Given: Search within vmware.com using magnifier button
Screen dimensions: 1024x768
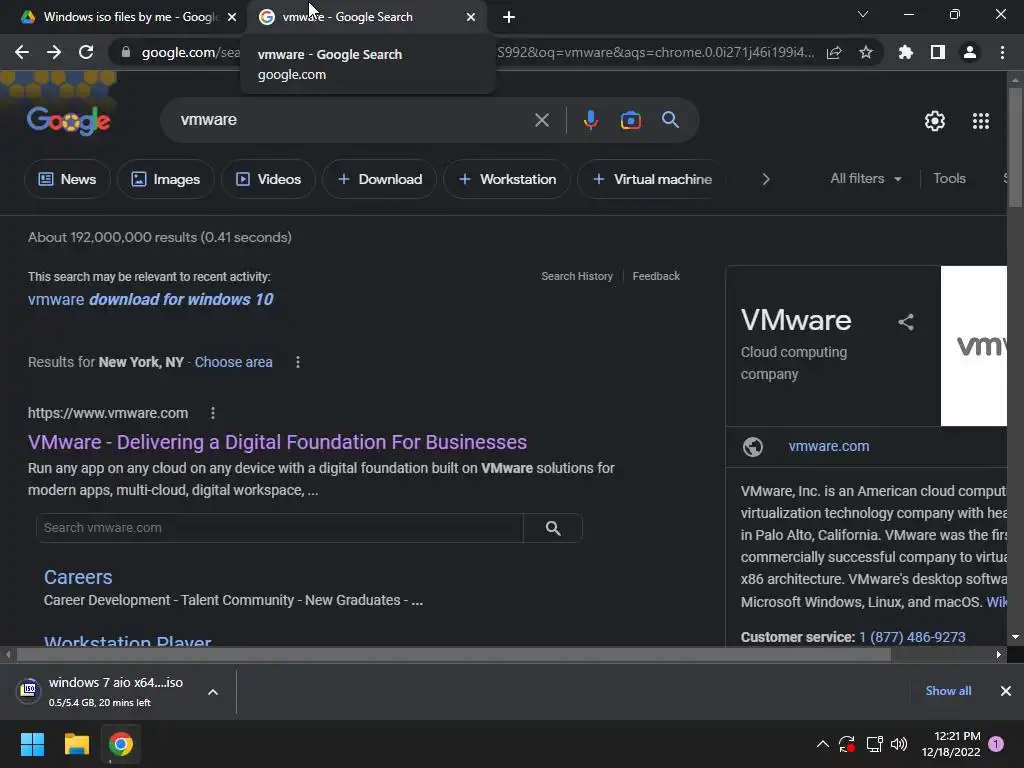Looking at the screenshot, I should click(x=553, y=528).
